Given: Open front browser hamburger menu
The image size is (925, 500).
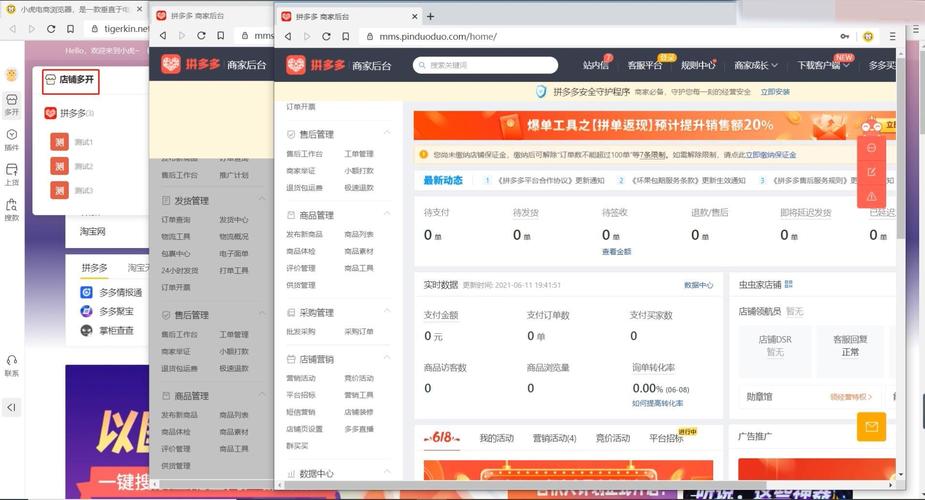Looking at the screenshot, I should click(893, 37).
